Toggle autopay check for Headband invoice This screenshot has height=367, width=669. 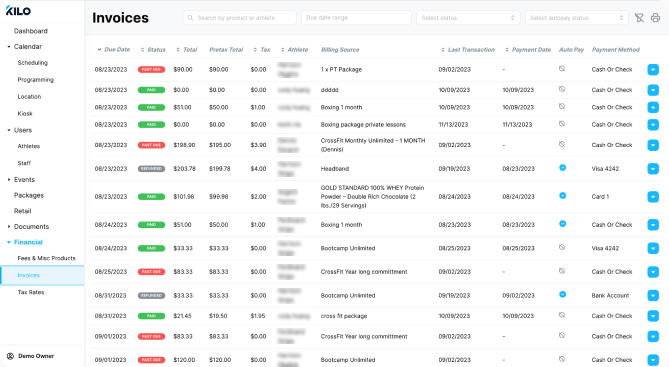click(562, 168)
